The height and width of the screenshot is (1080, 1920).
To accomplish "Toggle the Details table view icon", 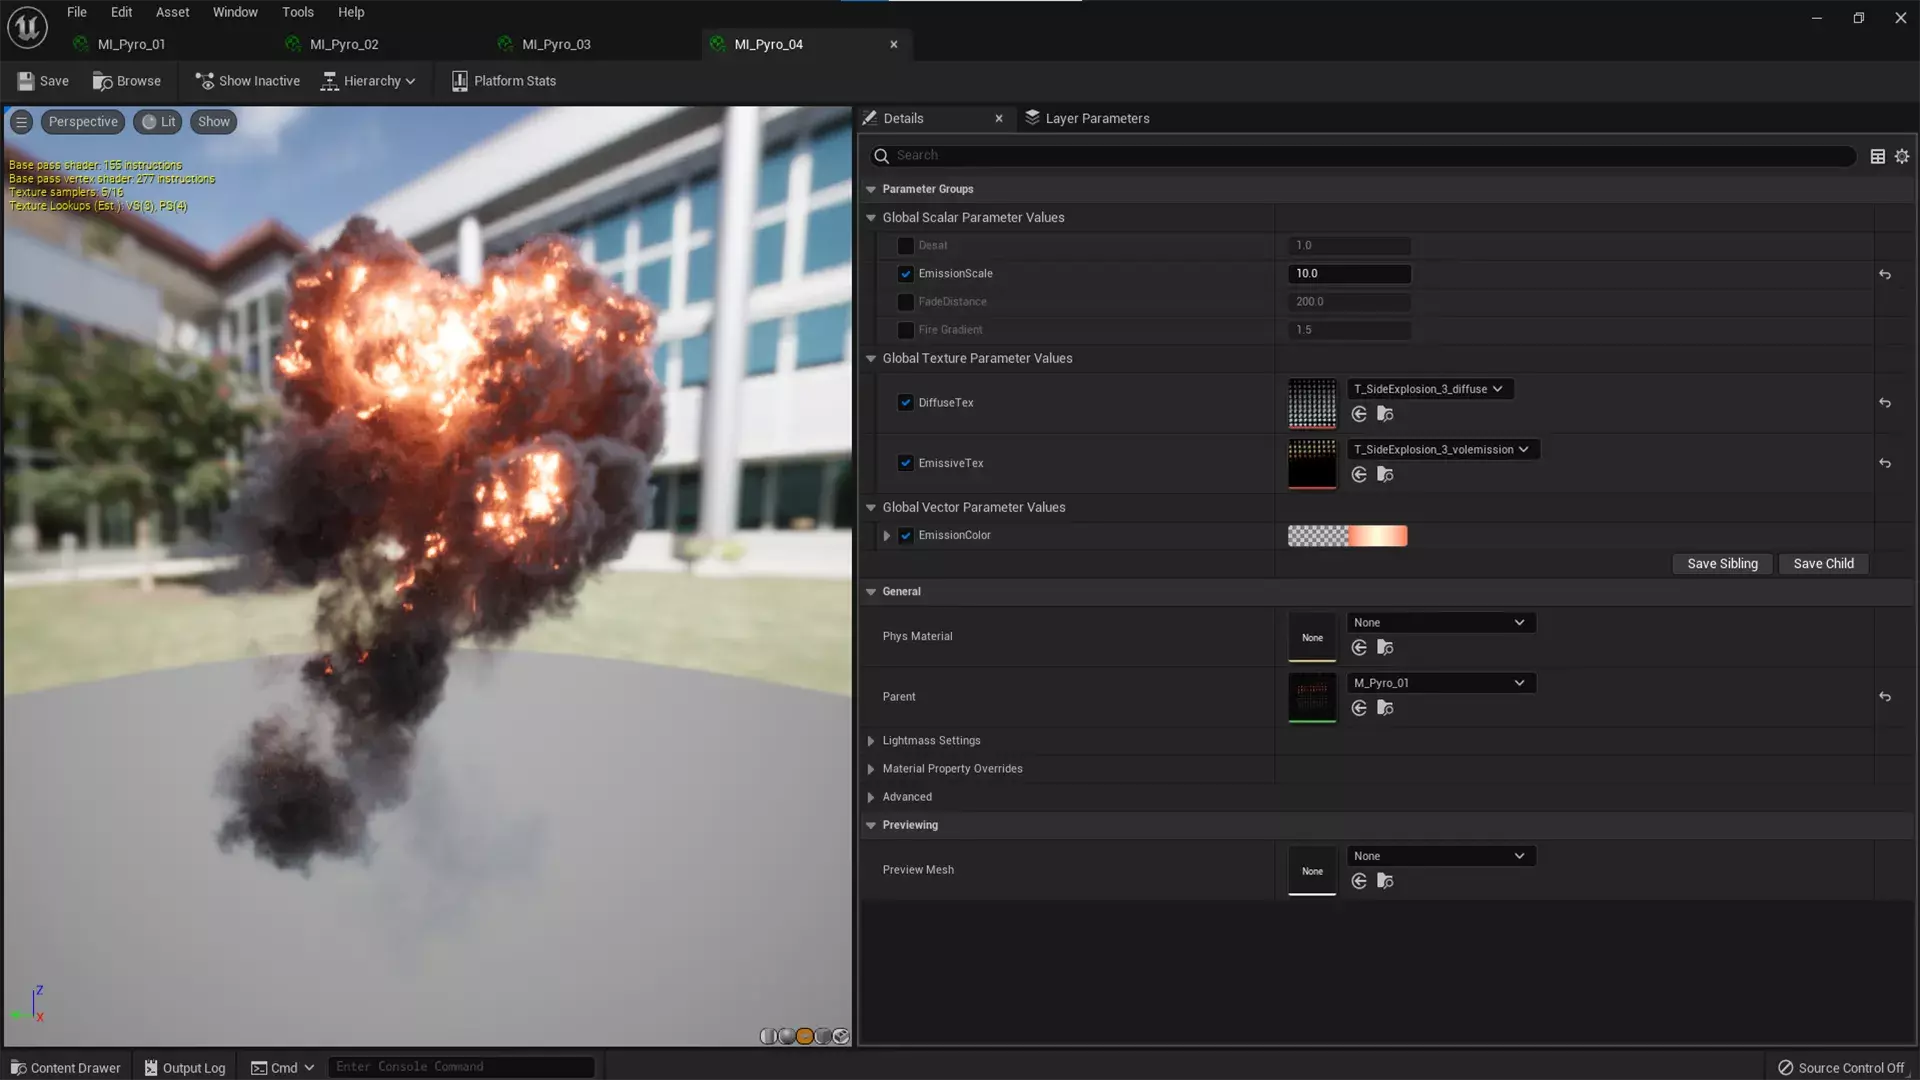I will (1877, 156).
